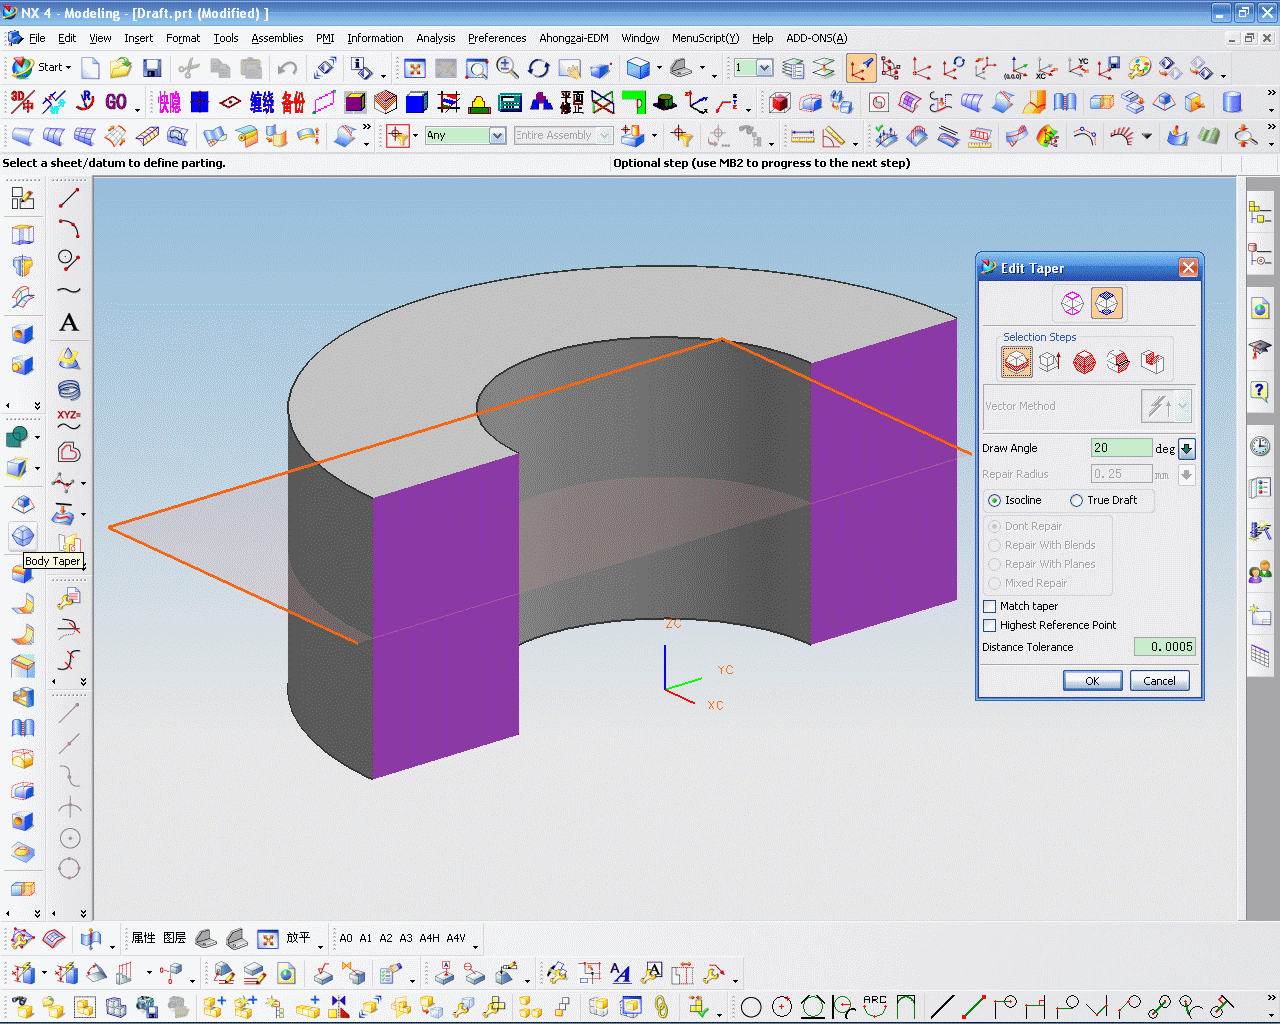Select the Line tool in sidebar
The height and width of the screenshot is (1024, 1280).
point(68,198)
